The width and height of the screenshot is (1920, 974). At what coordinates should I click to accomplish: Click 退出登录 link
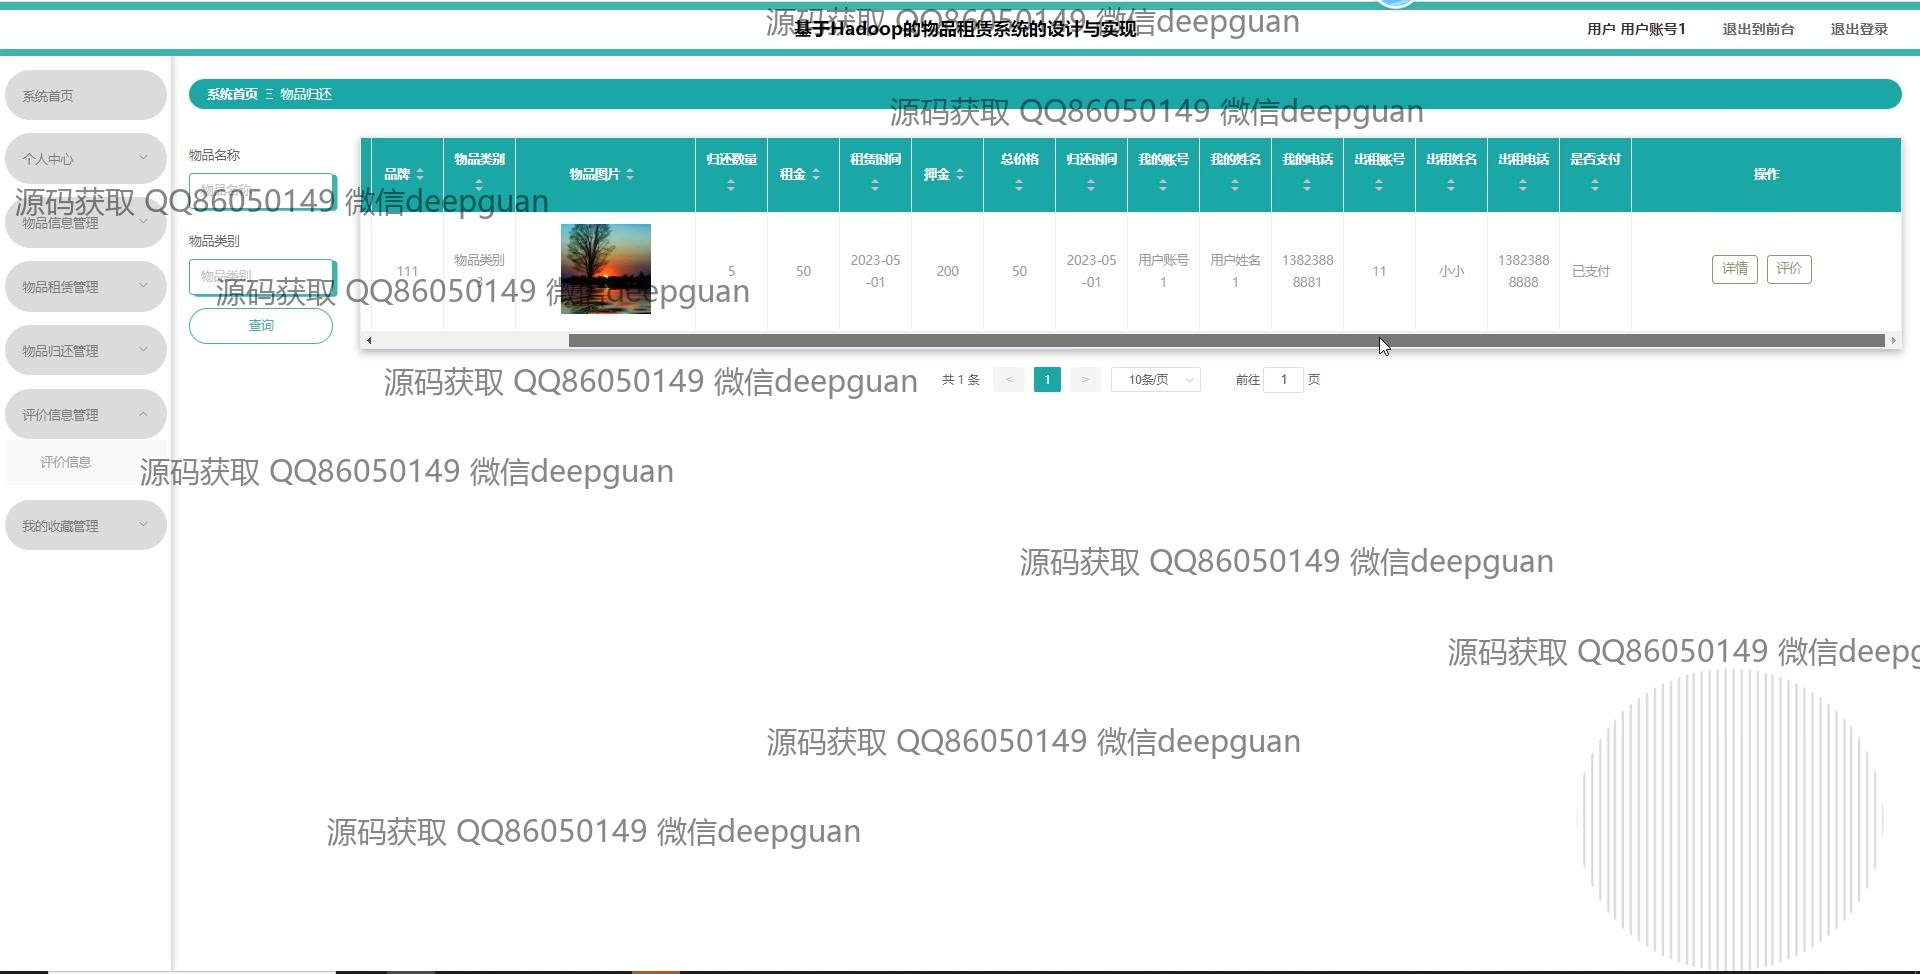coord(1859,29)
